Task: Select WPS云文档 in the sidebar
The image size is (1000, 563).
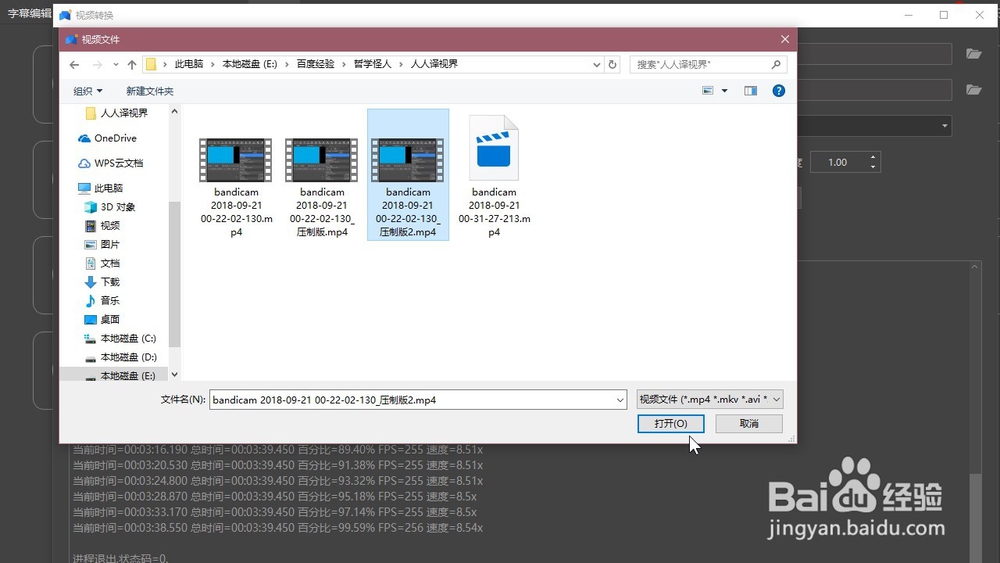Action: [x=110, y=163]
